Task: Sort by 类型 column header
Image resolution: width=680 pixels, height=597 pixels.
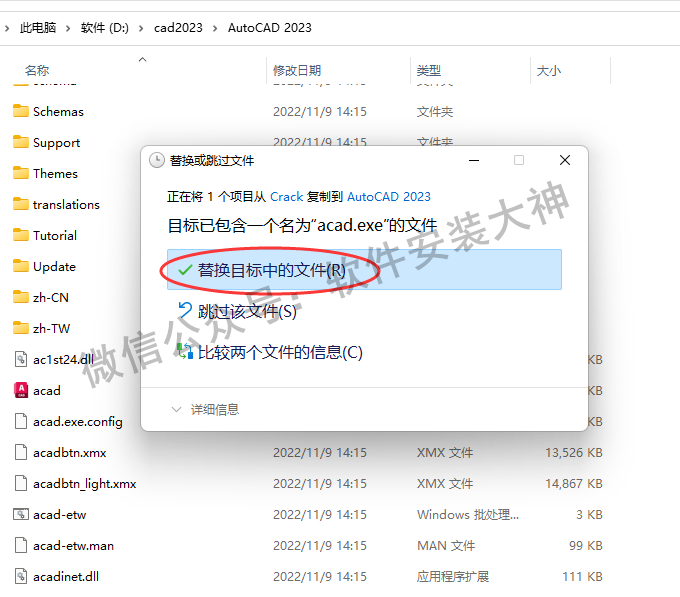Action: (x=429, y=70)
